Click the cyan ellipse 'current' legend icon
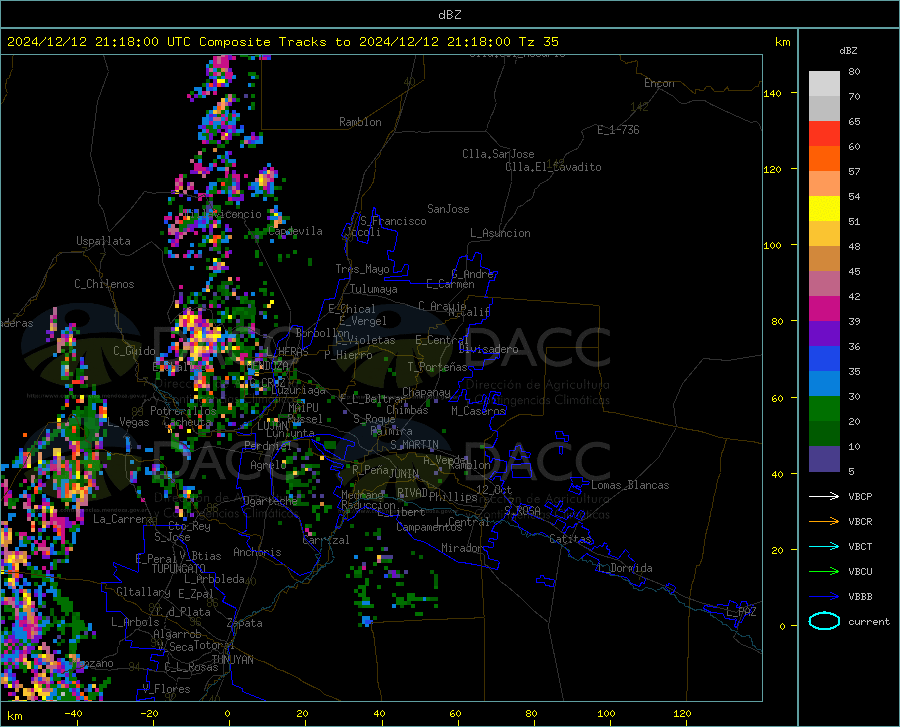The width and height of the screenshot is (900, 727). point(824,621)
